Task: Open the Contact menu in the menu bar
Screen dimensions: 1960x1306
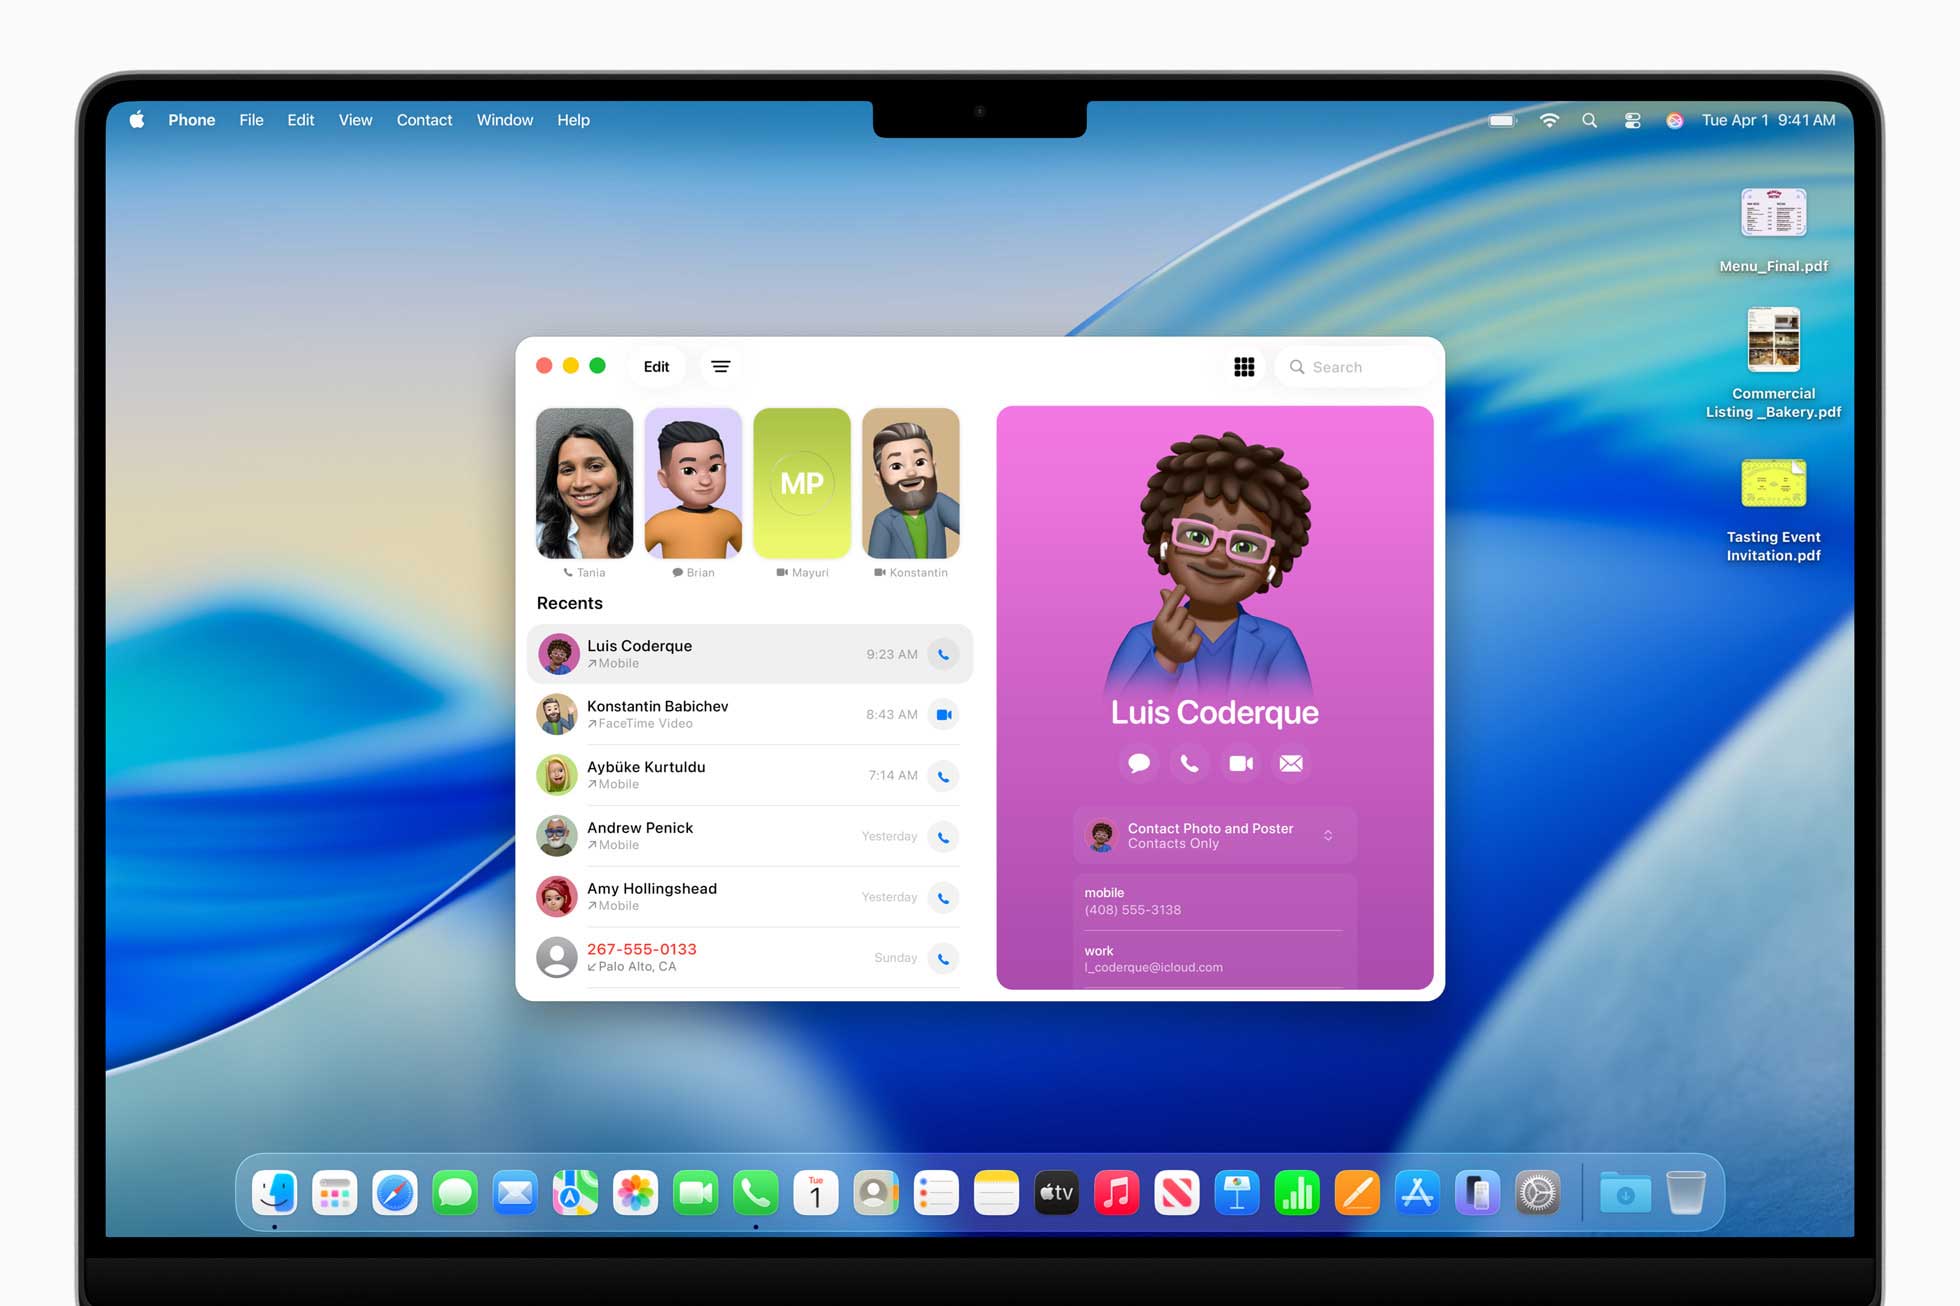Action: (x=424, y=119)
